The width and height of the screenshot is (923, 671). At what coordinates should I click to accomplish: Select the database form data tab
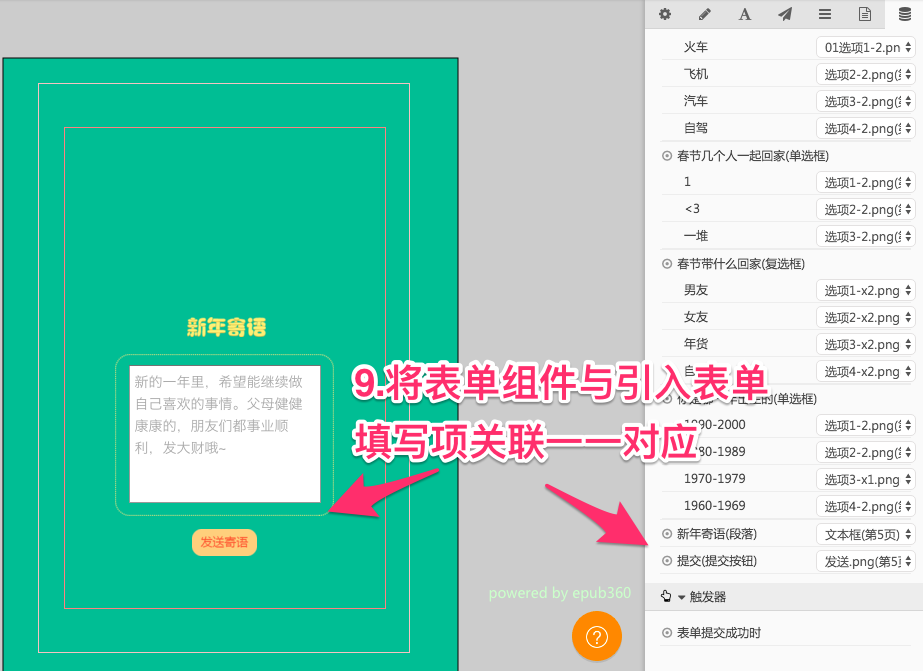905,14
